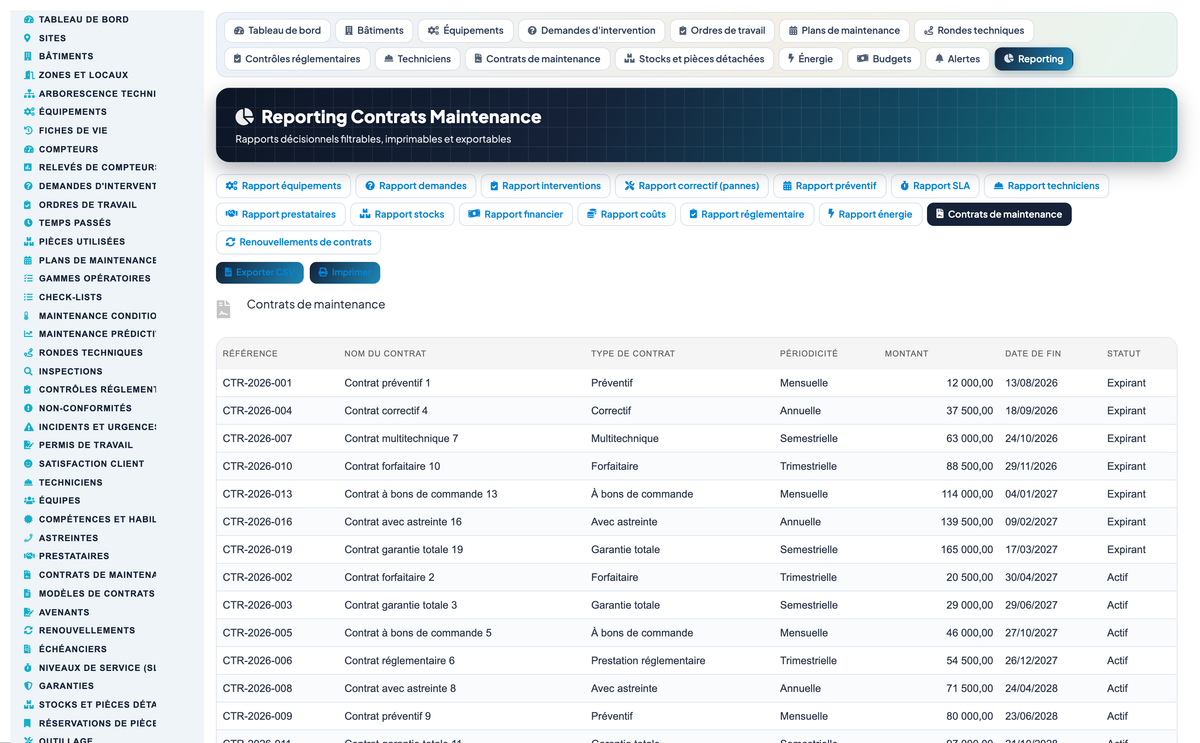Image resolution: width=1200 pixels, height=743 pixels.
Task: Open the Rapport financier report
Action: (x=515, y=214)
